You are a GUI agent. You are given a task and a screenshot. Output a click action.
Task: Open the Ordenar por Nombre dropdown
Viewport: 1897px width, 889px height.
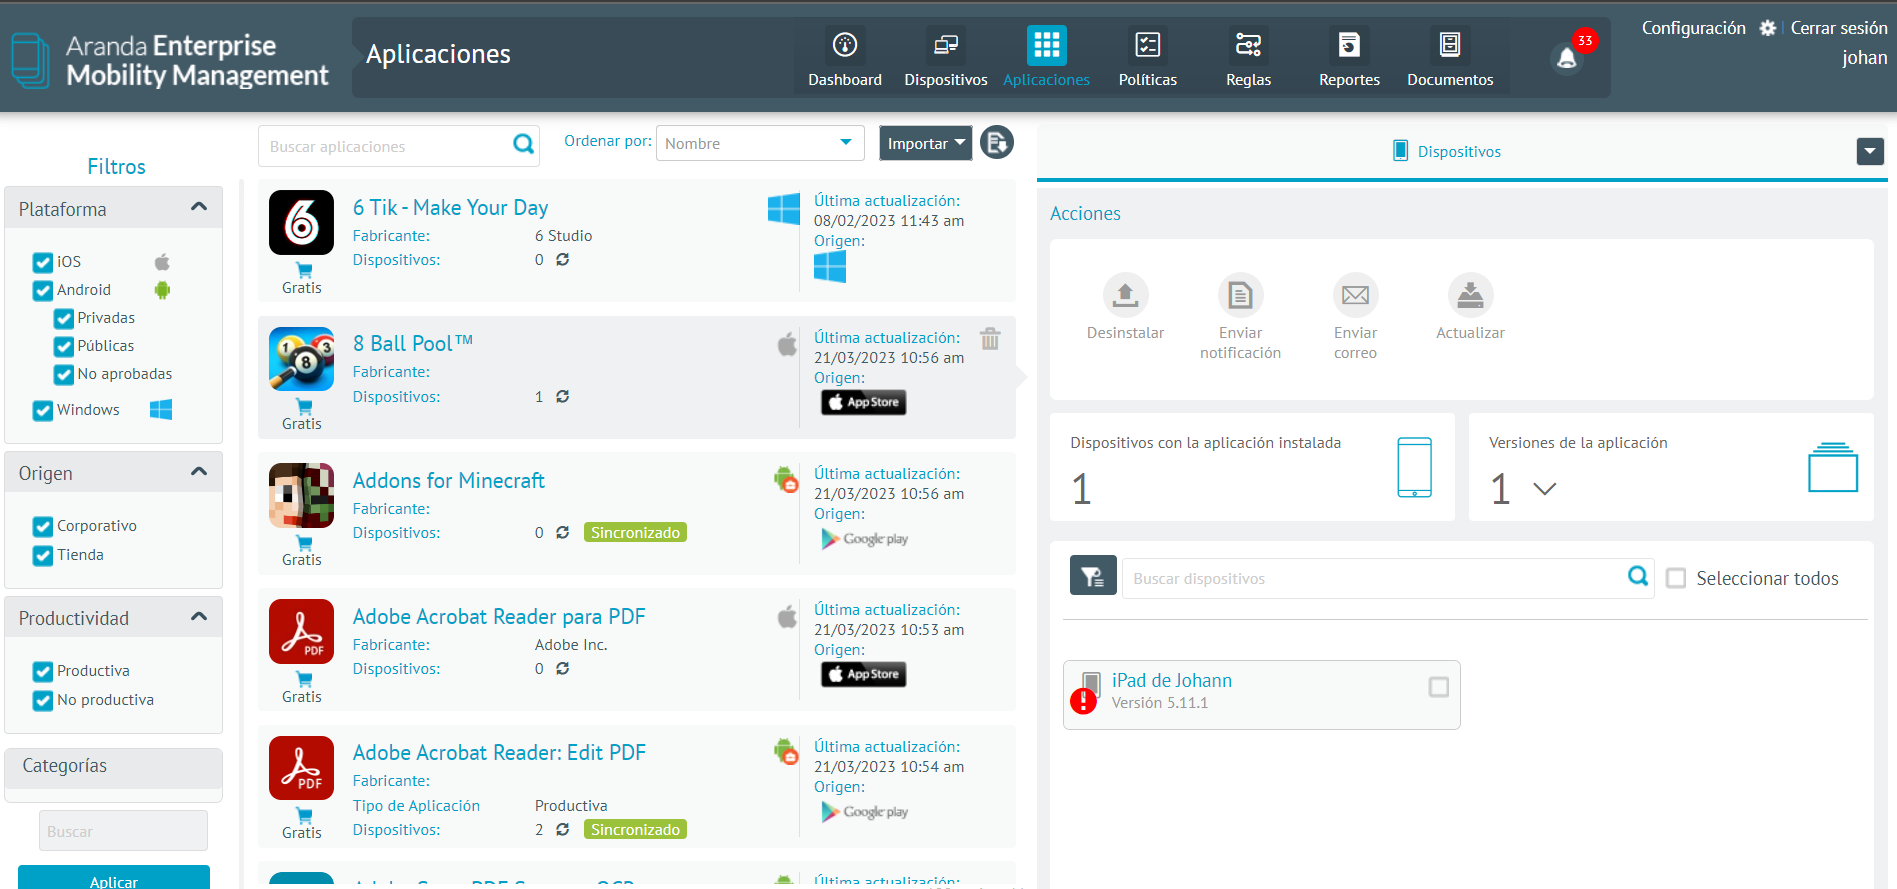760,143
